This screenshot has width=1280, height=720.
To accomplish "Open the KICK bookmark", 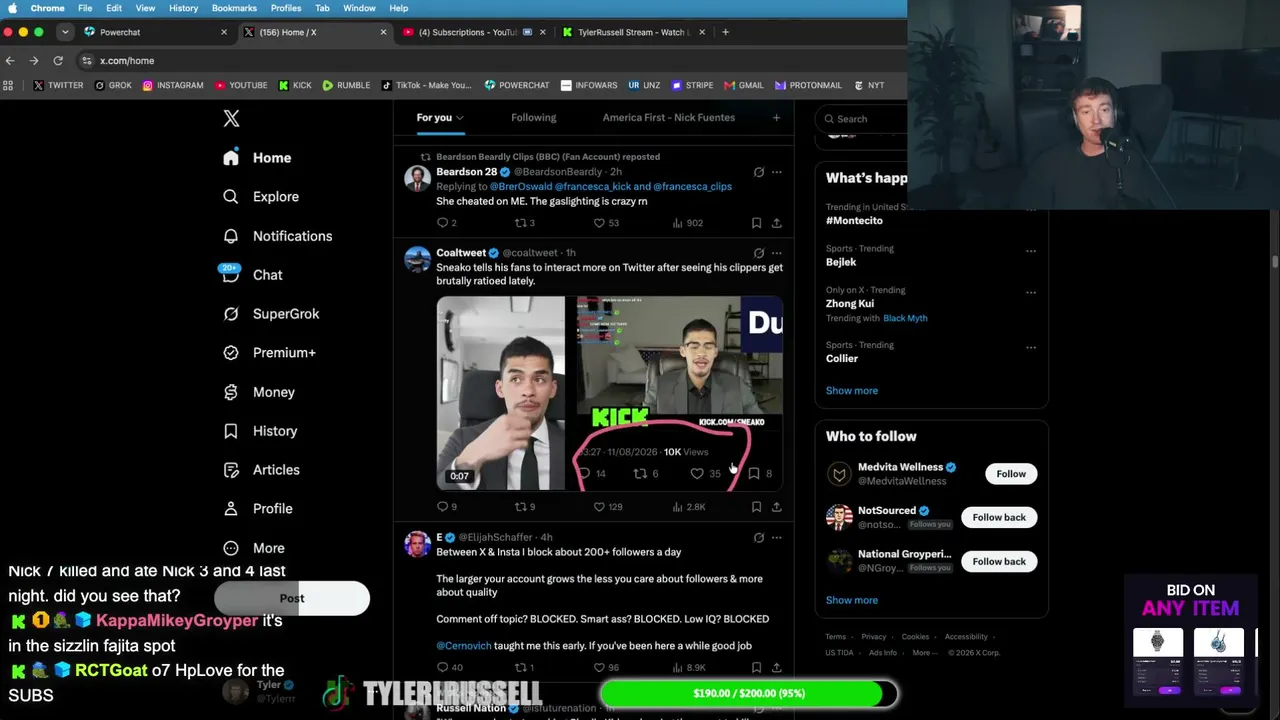I will [295, 86].
